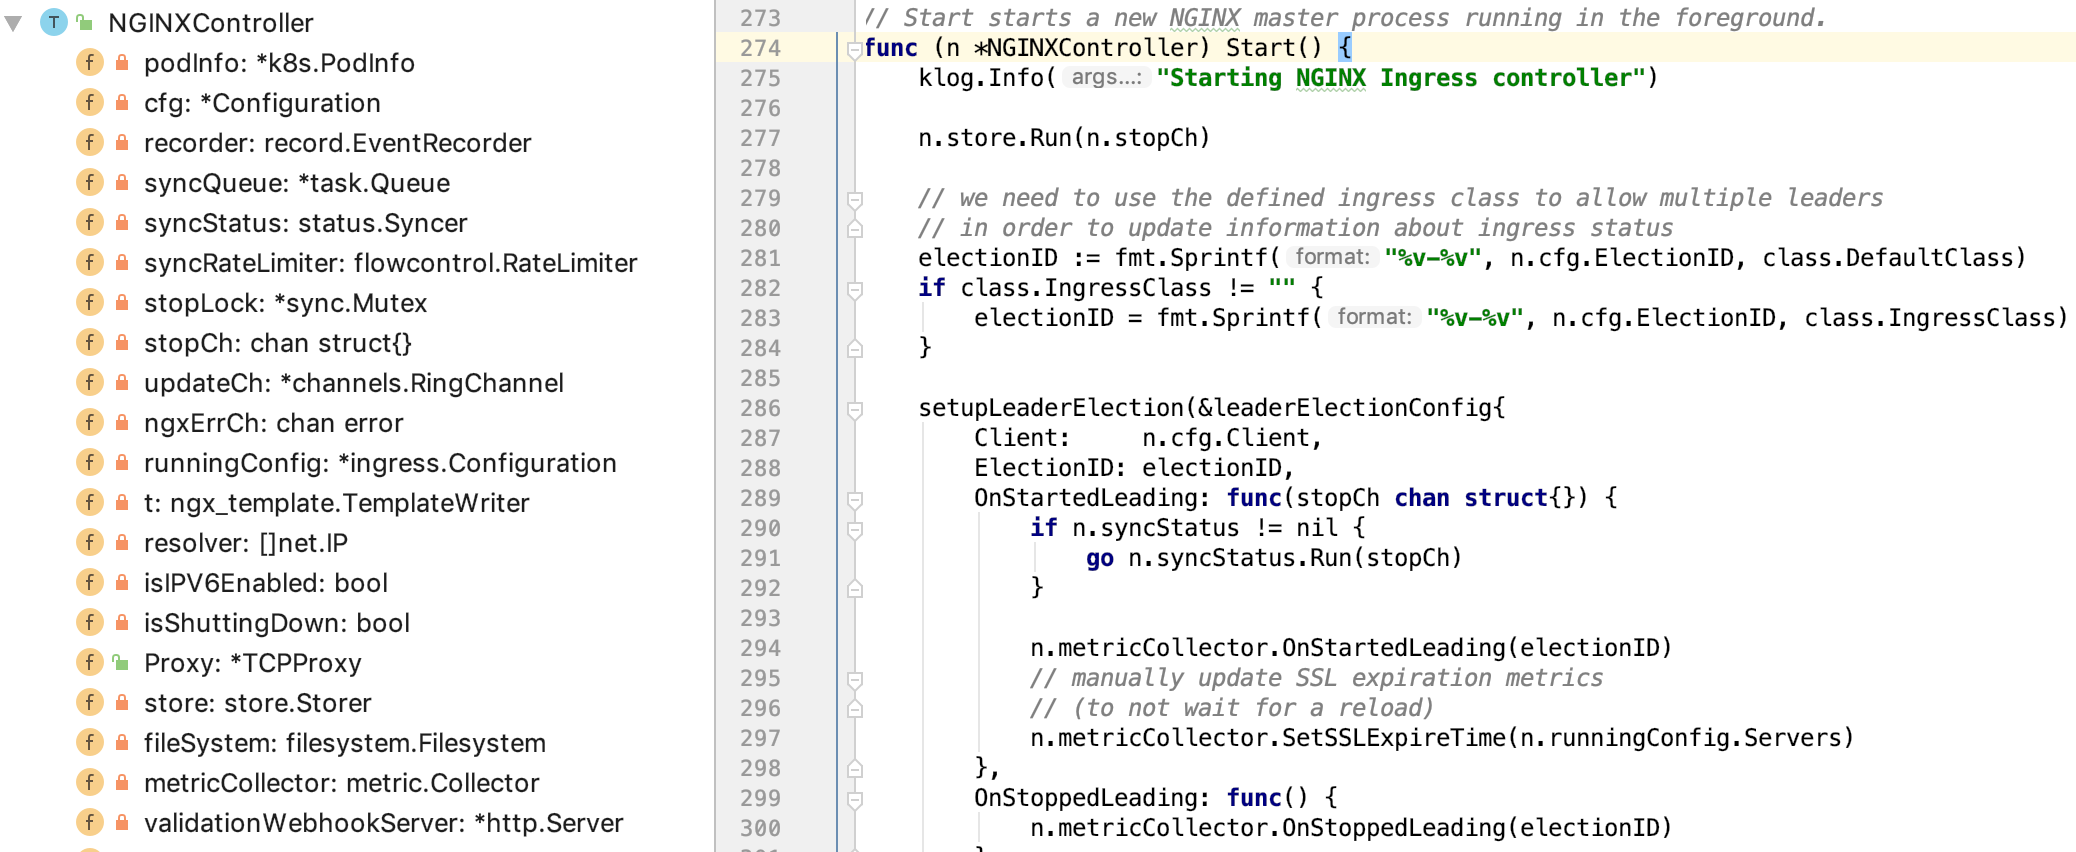2076x852 pixels.
Task: Click the field icon beside isShuttingDown
Action: click(90, 623)
